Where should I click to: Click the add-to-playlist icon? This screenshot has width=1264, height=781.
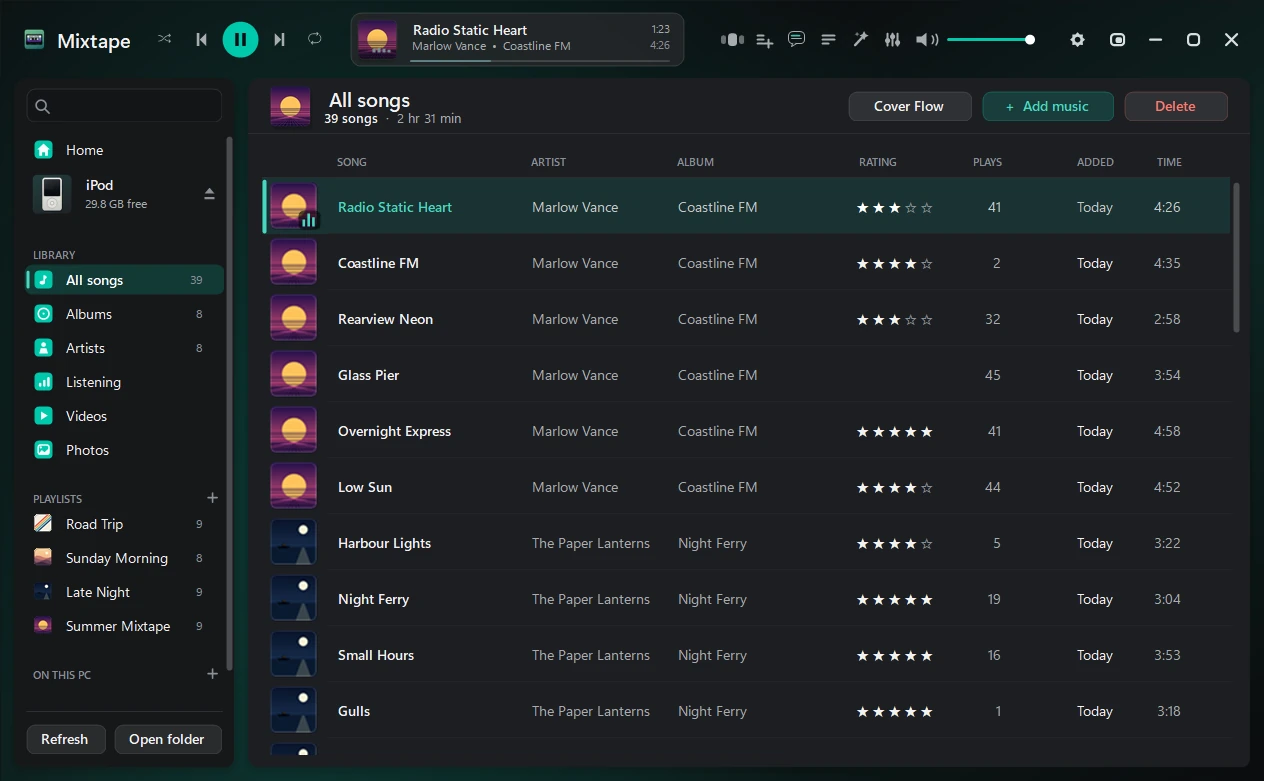click(765, 40)
